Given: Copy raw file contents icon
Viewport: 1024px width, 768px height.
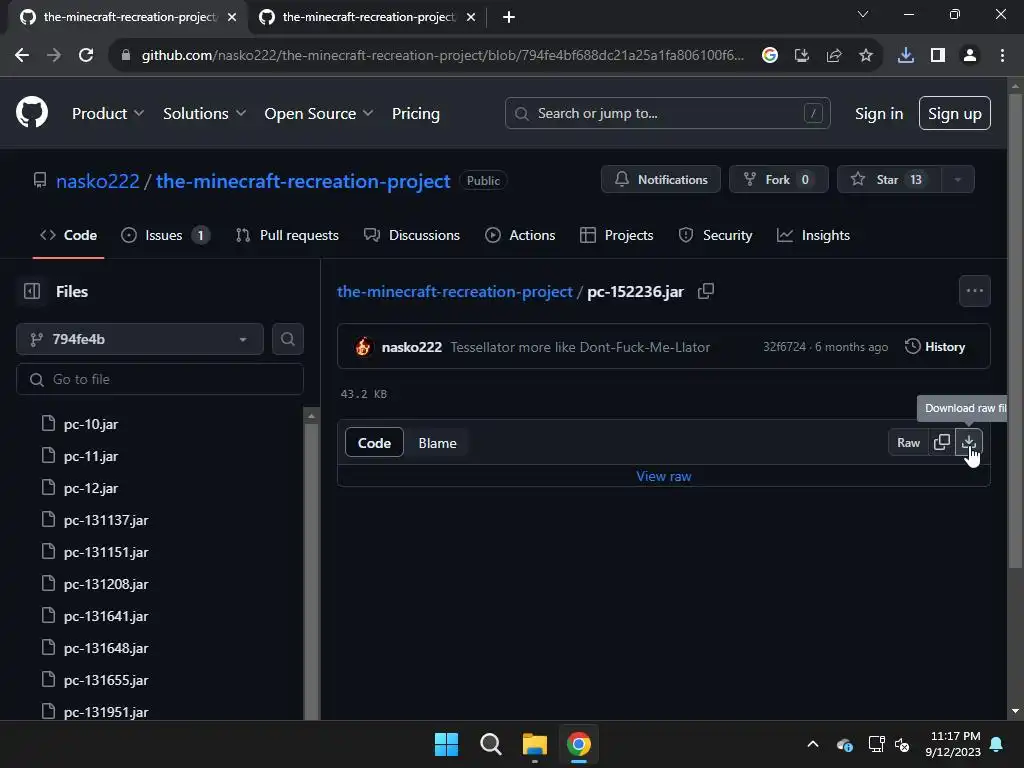Looking at the screenshot, I should click(942, 443).
